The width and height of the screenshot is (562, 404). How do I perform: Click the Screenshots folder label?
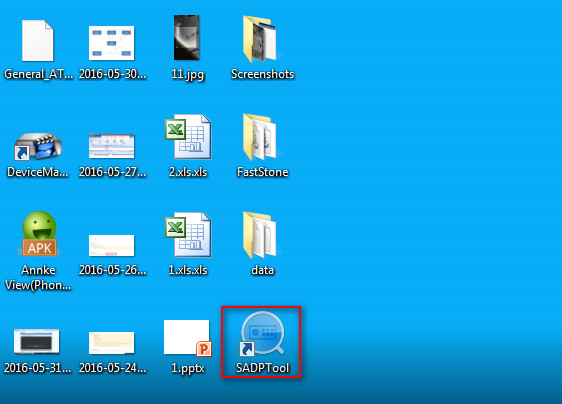[263, 74]
